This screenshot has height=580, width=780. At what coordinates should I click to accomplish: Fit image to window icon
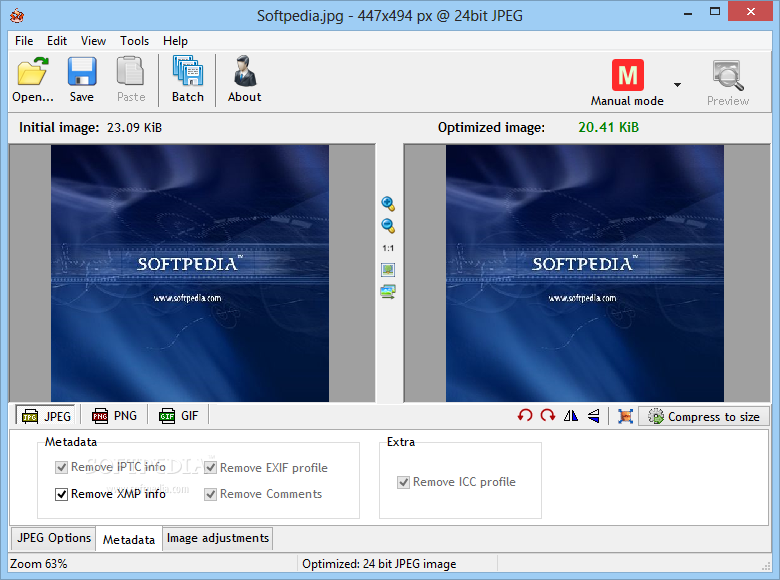coord(388,270)
